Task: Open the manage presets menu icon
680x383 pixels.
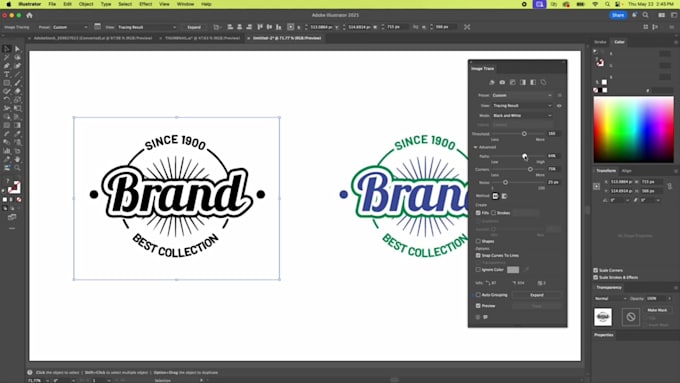Action: [x=559, y=95]
